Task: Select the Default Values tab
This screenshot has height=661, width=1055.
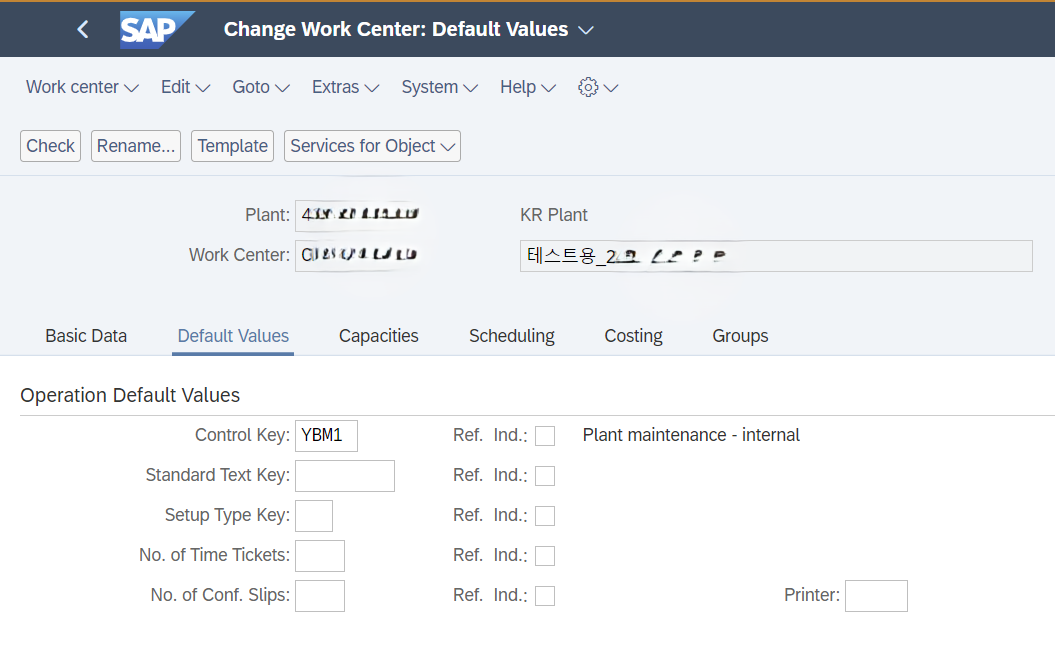Action: (x=233, y=336)
